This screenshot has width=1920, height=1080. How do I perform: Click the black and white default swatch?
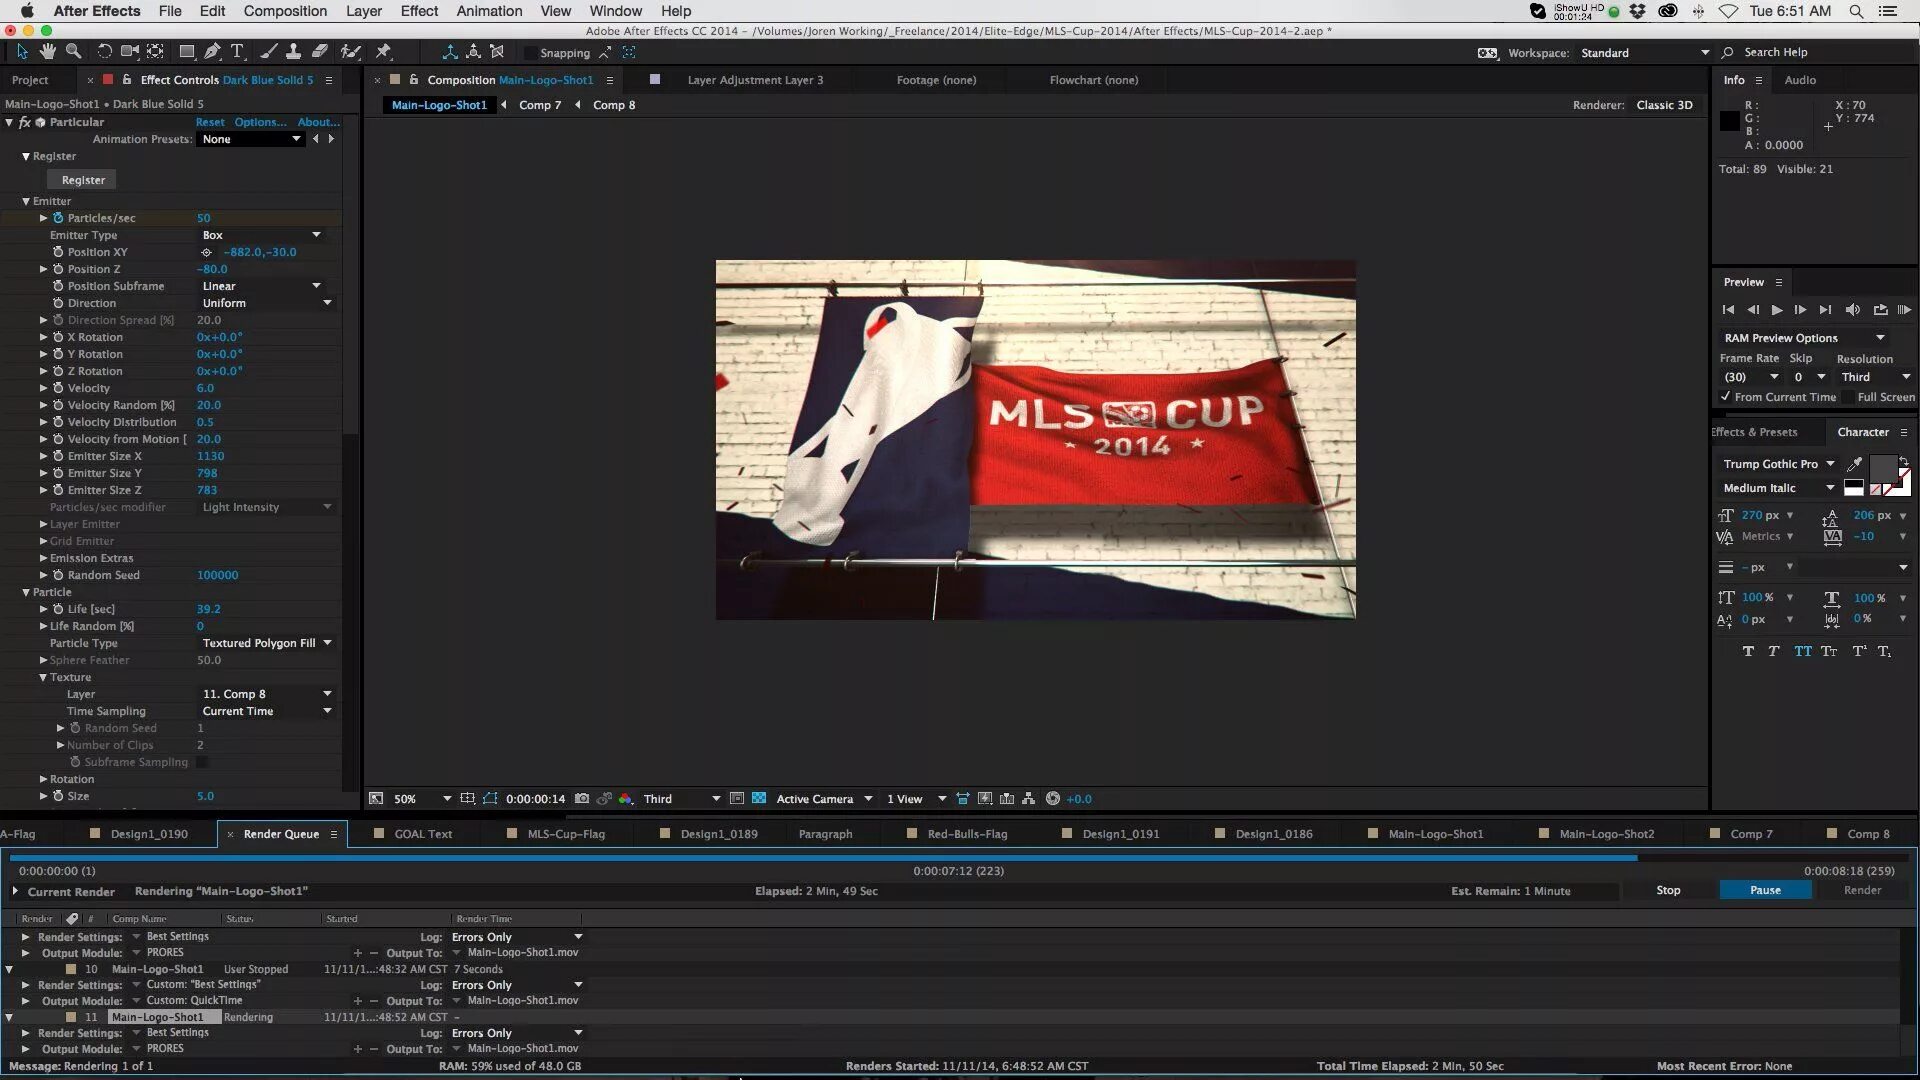click(1854, 488)
